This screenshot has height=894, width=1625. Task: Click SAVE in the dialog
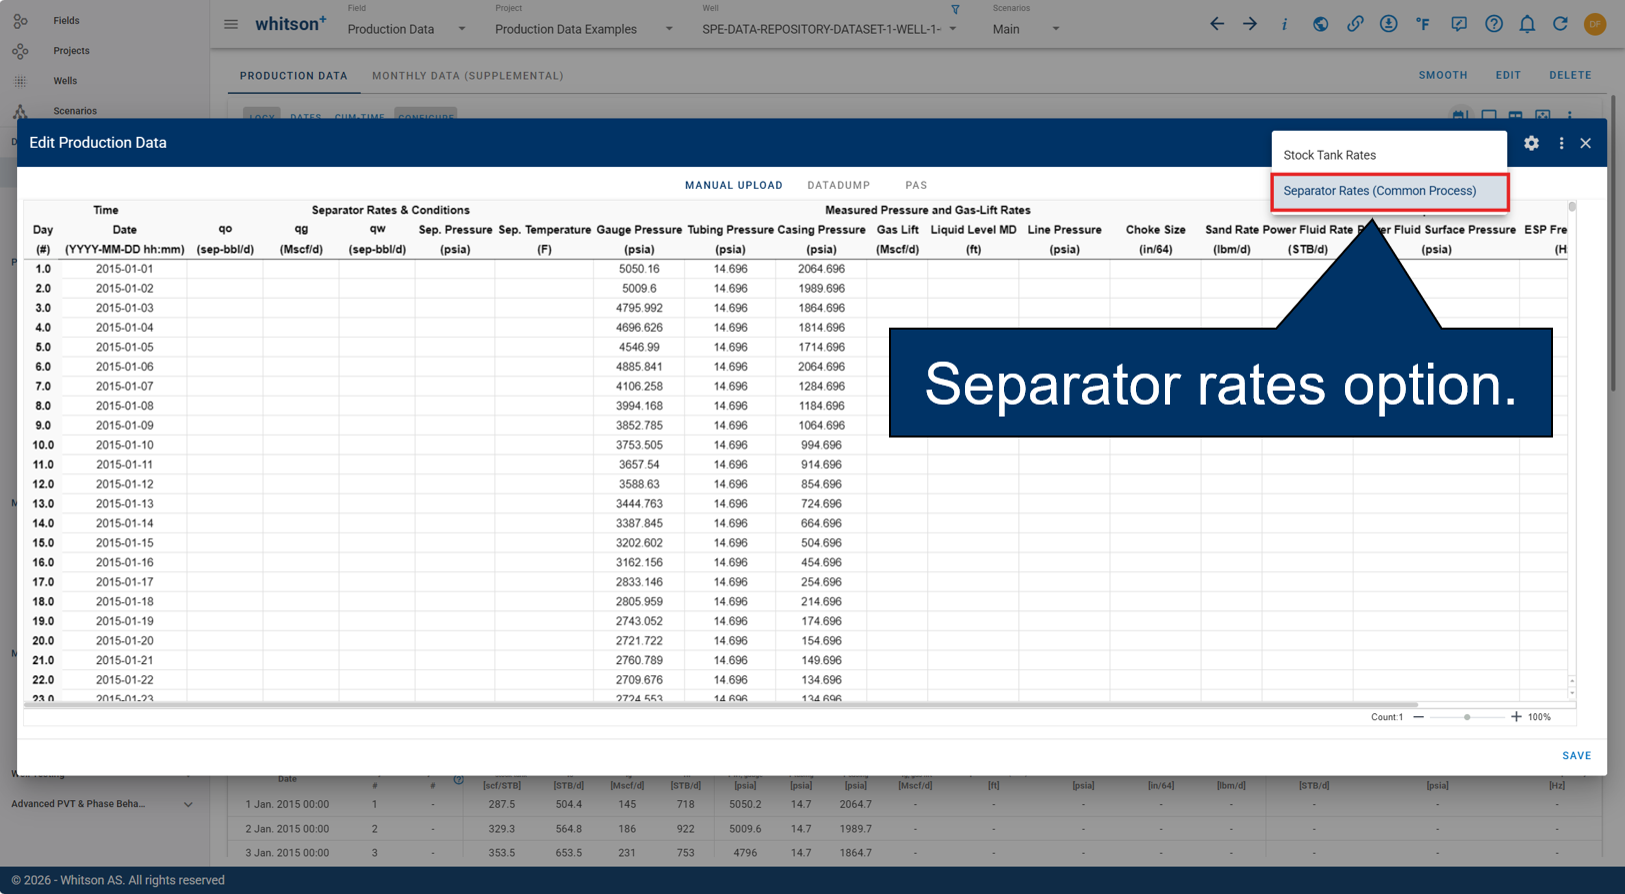tap(1576, 756)
